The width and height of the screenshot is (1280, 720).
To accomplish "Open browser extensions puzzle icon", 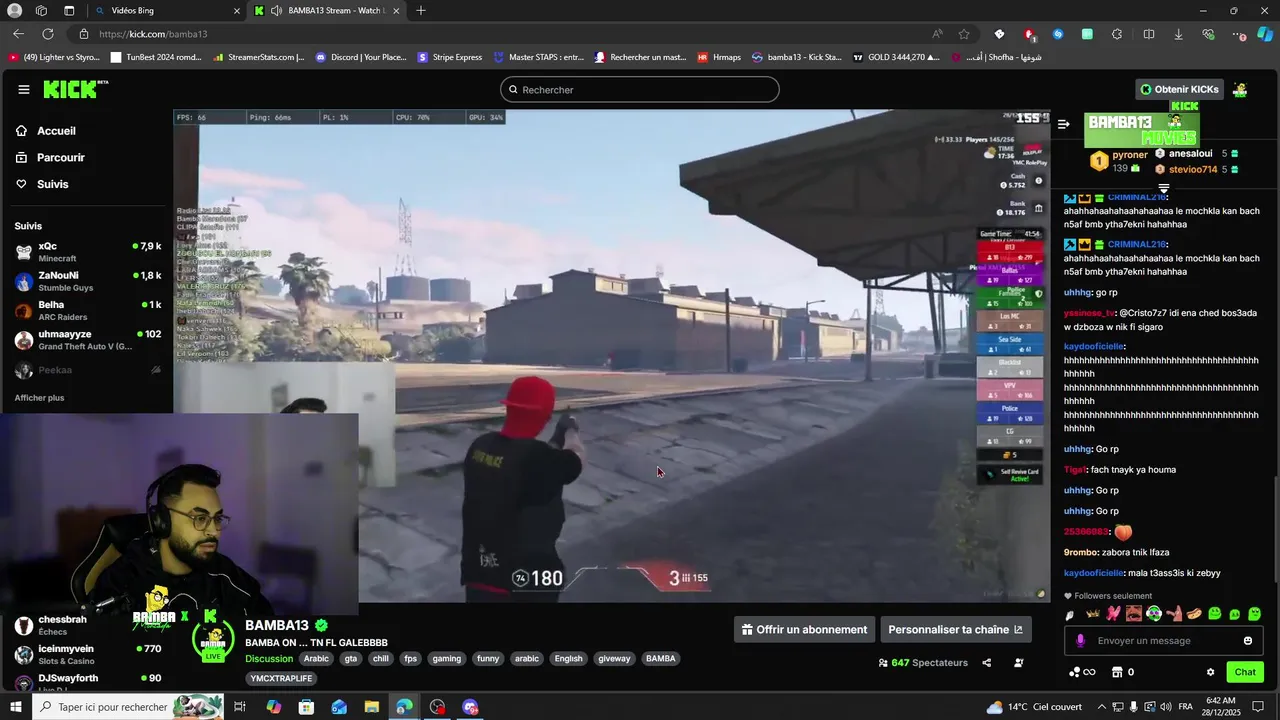I will tap(1117, 34).
